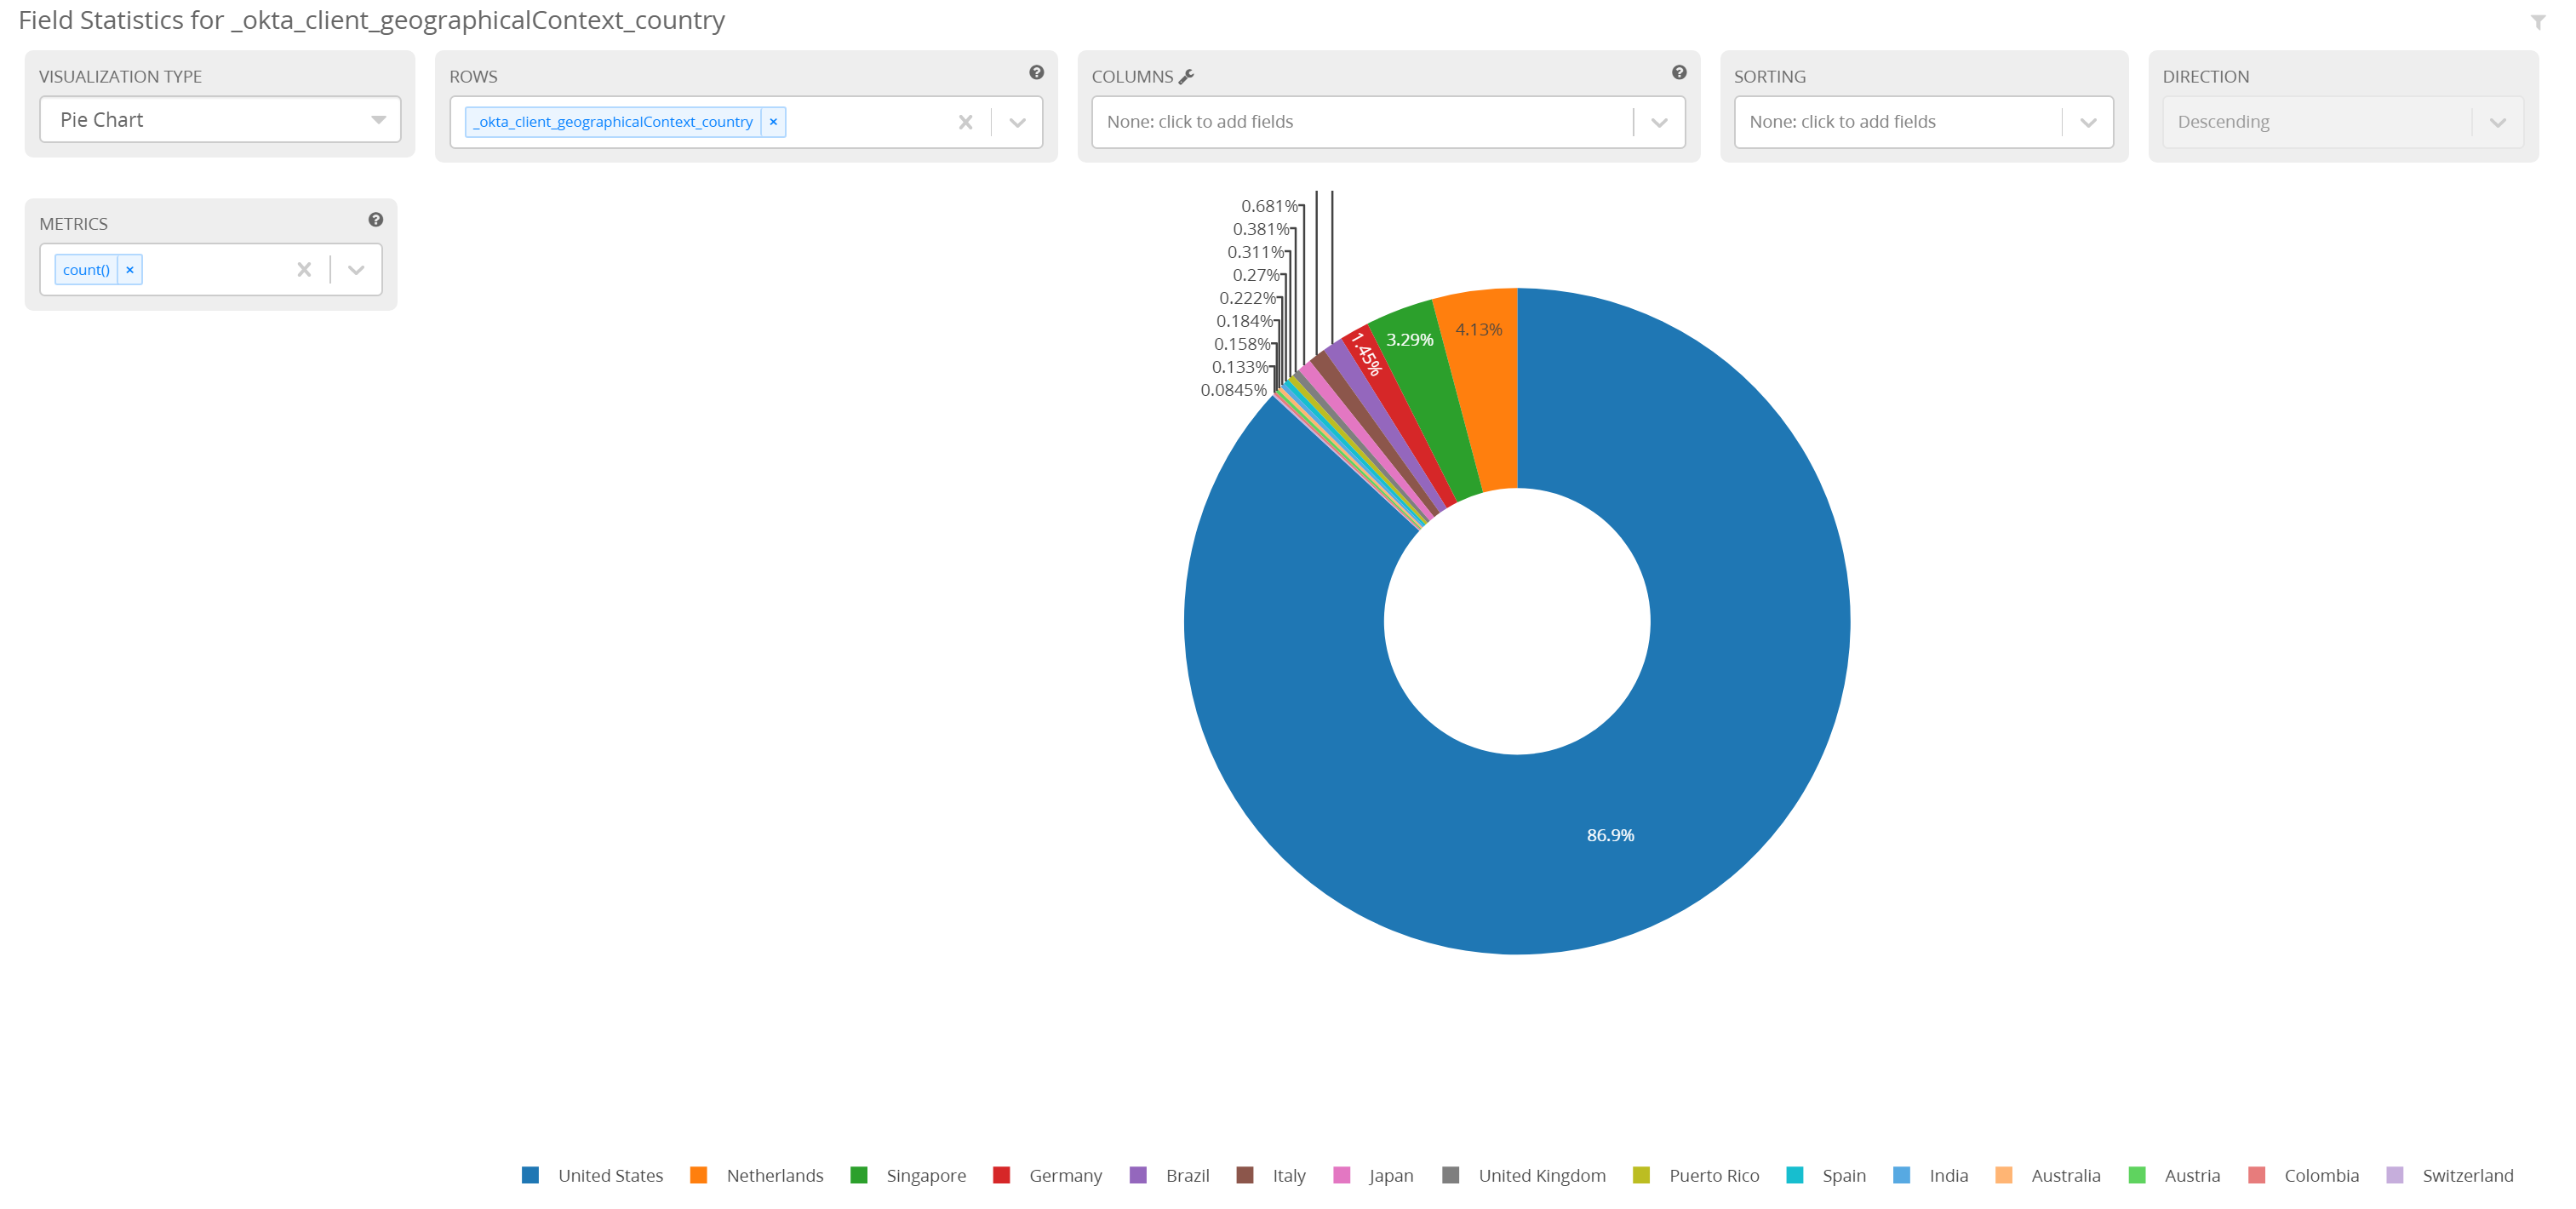Viewport: 2576px width, 1209px height.
Task: Click the filter funnel icon
Action: click(2537, 22)
